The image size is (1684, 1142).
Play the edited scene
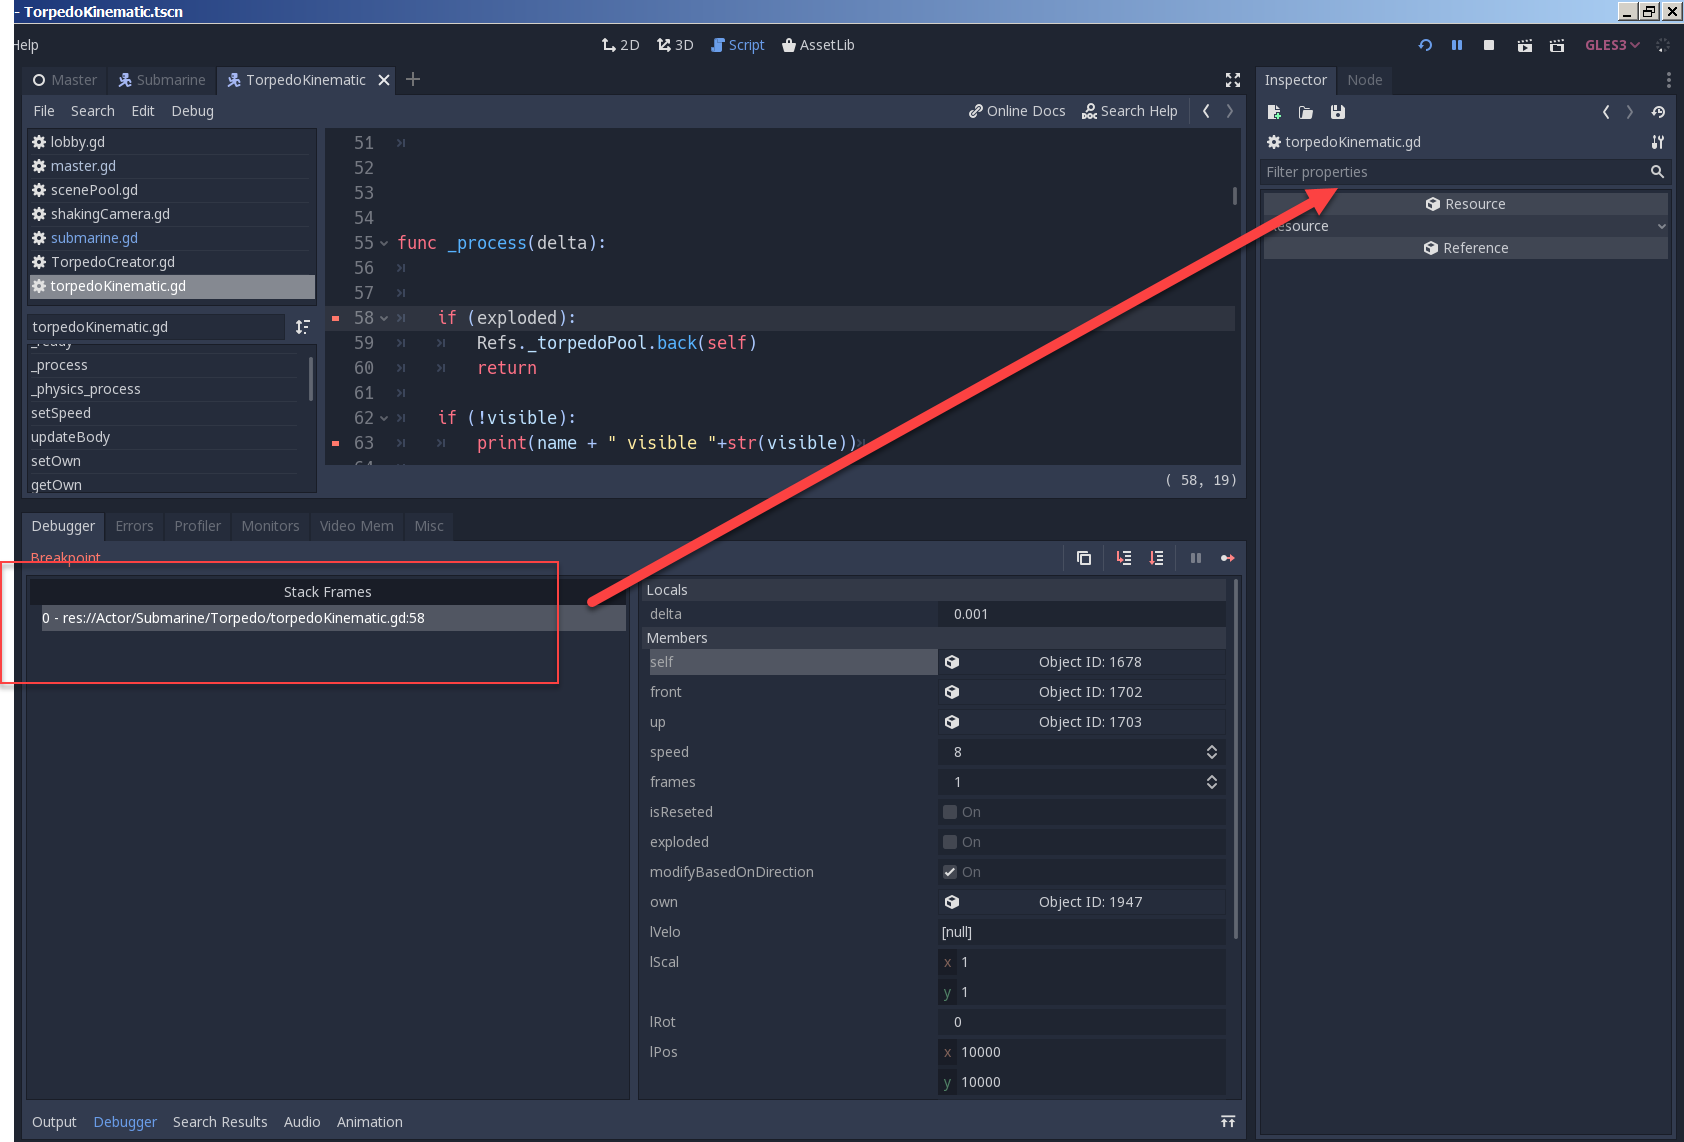click(1524, 45)
